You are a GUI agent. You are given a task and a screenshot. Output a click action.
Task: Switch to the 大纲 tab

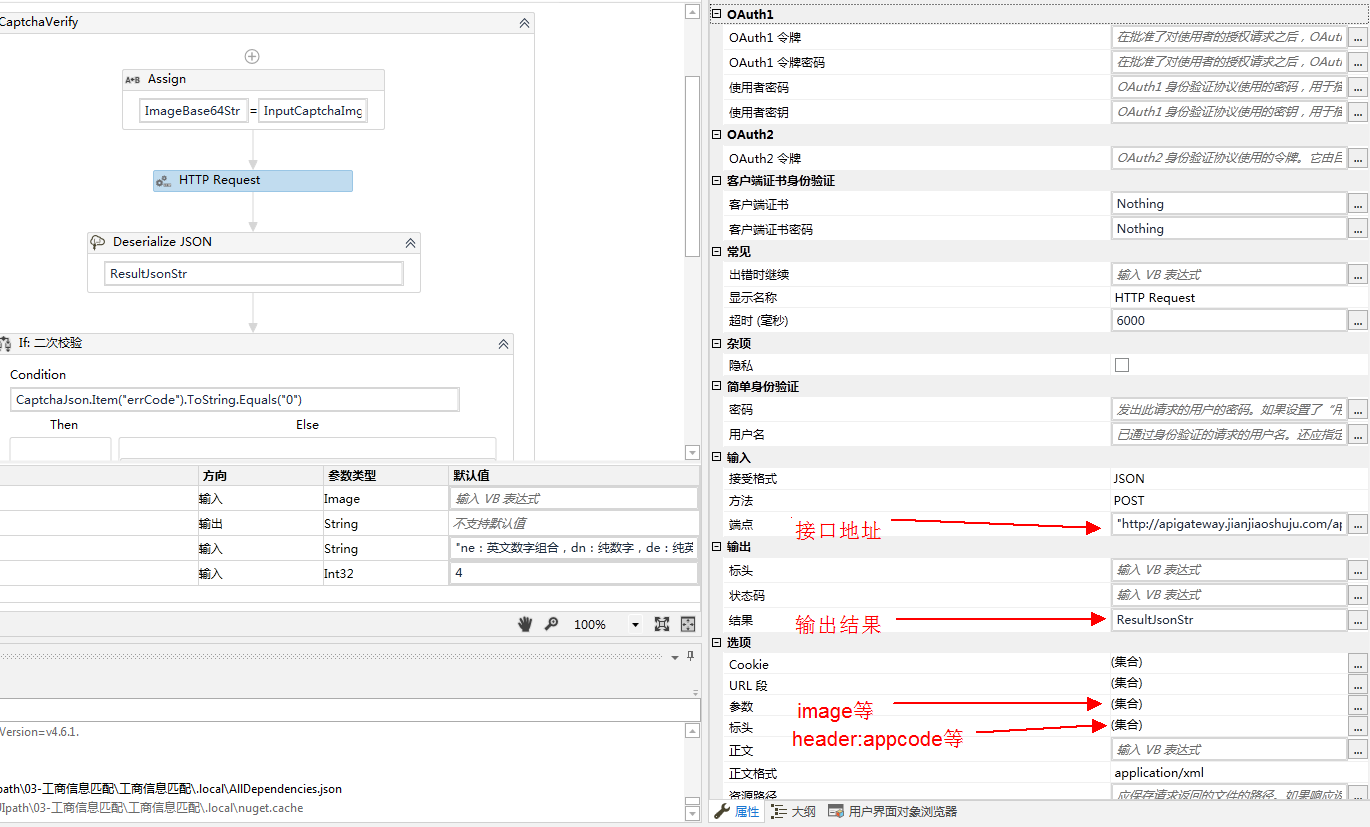click(x=794, y=812)
